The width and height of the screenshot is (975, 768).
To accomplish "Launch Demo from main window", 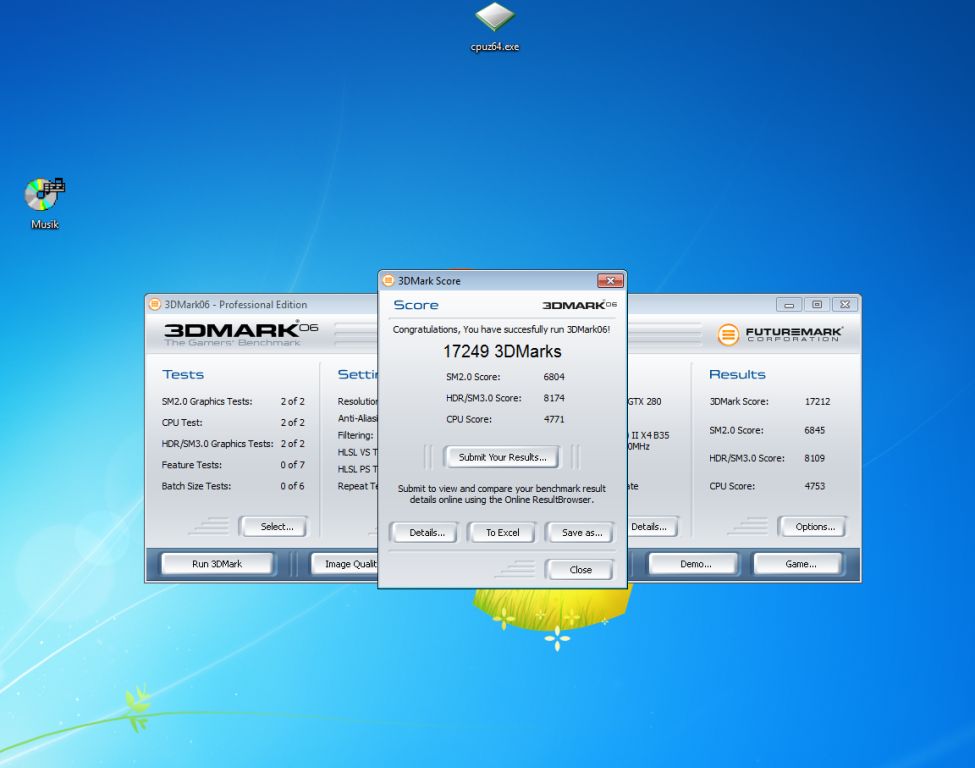I will [695, 564].
